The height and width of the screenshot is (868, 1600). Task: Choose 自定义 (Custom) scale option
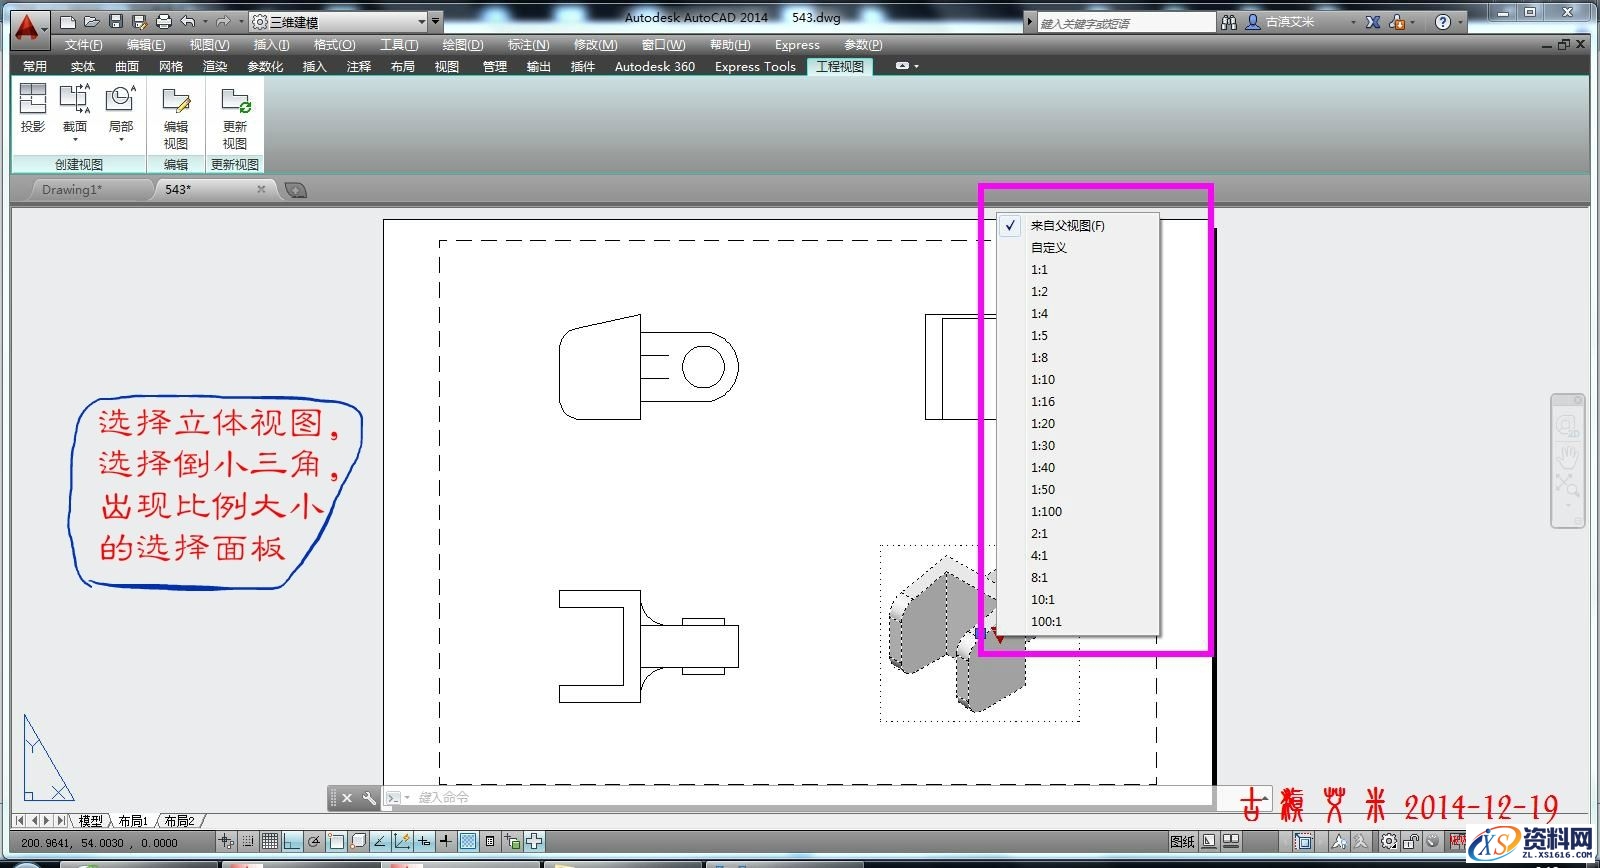1049,248
